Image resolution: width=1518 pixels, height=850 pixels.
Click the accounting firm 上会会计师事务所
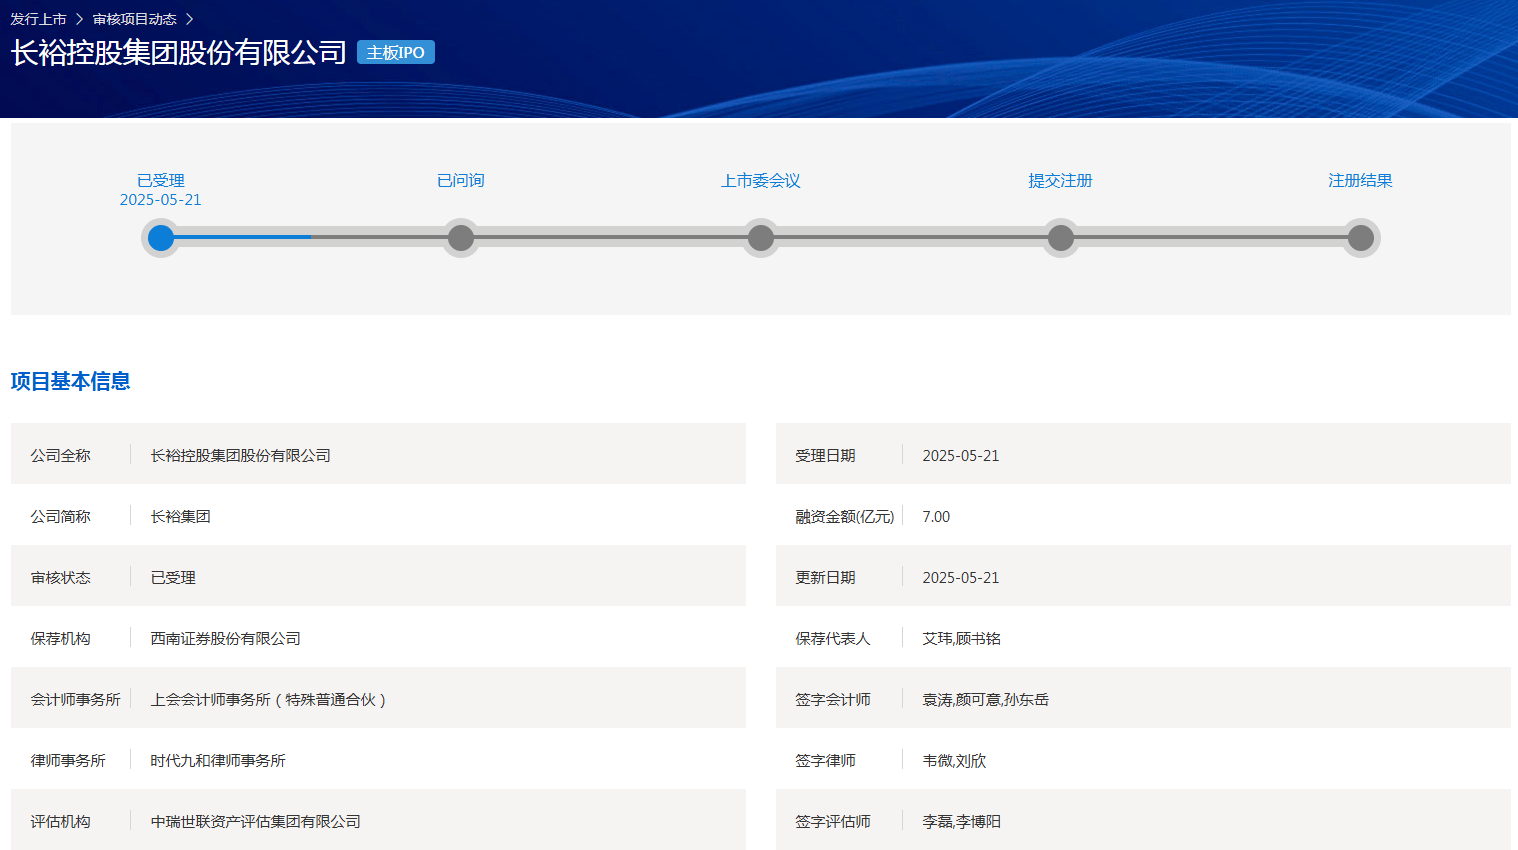click(x=268, y=699)
